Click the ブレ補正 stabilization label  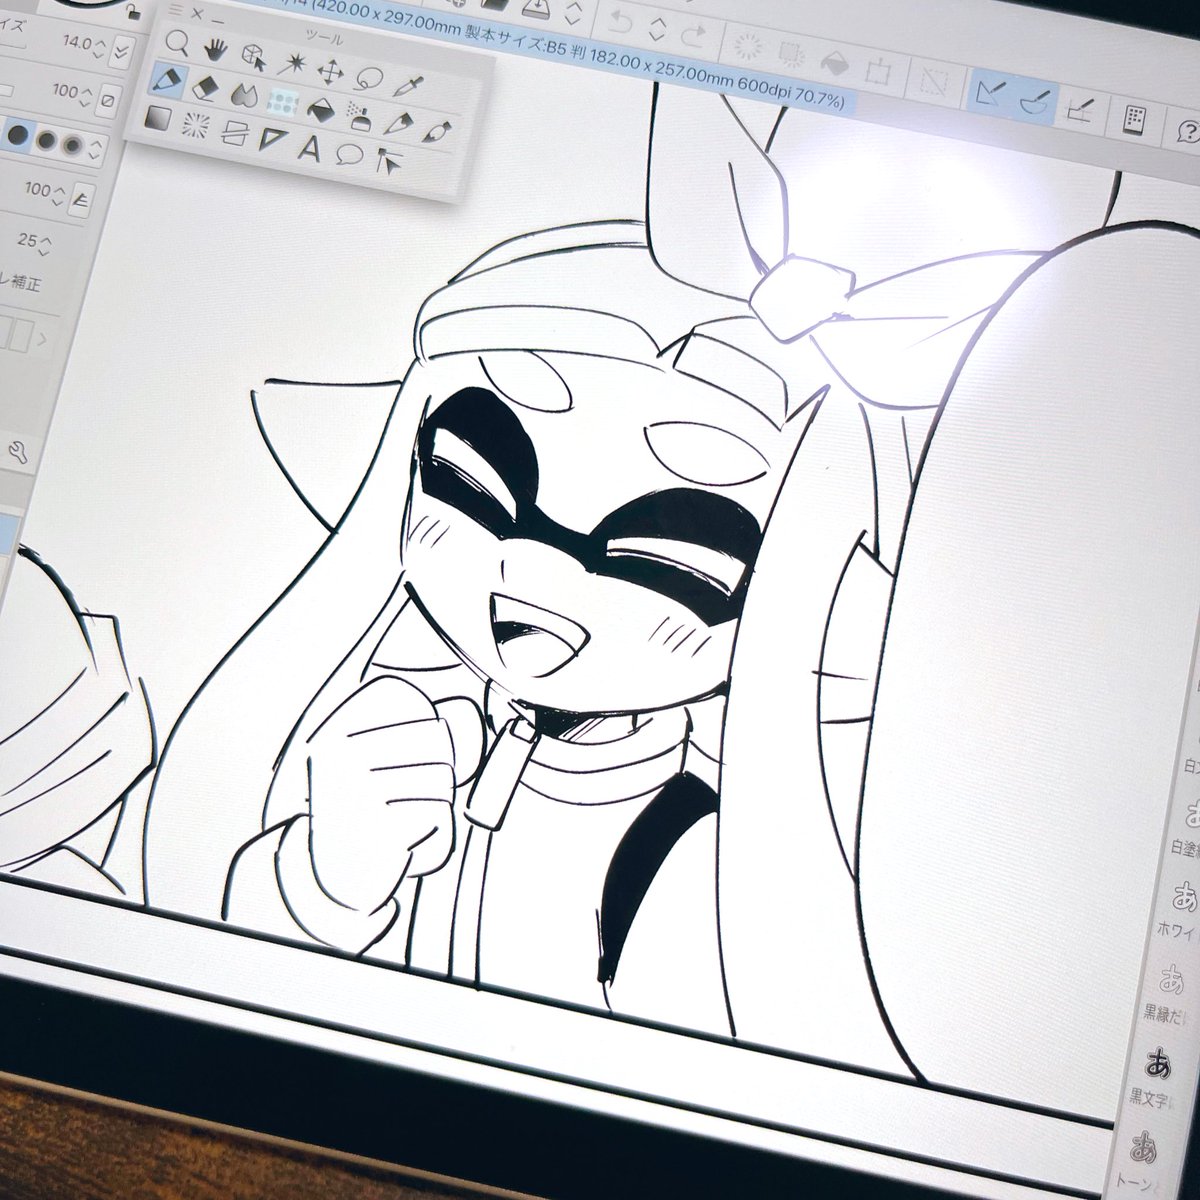click(18, 283)
